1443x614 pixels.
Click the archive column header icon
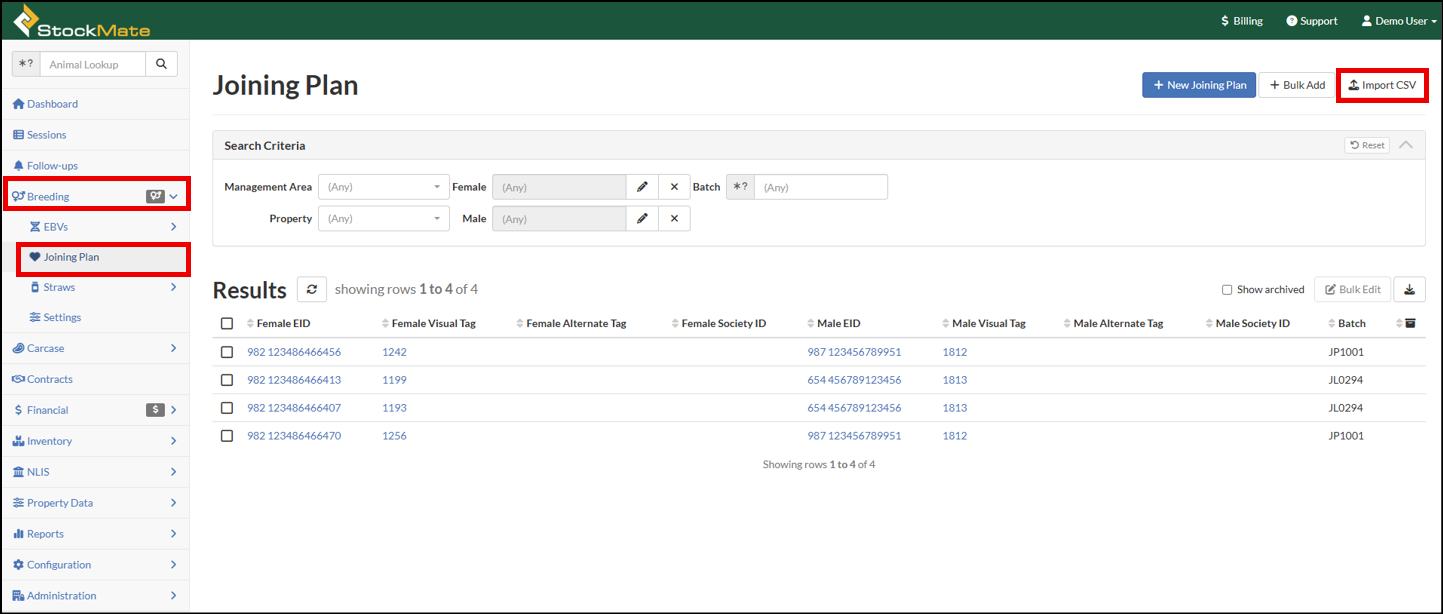(1410, 323)
